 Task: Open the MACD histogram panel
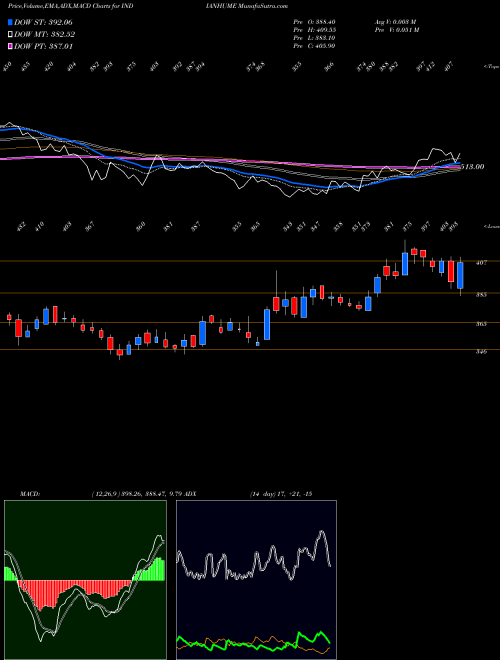click(85, 580)
